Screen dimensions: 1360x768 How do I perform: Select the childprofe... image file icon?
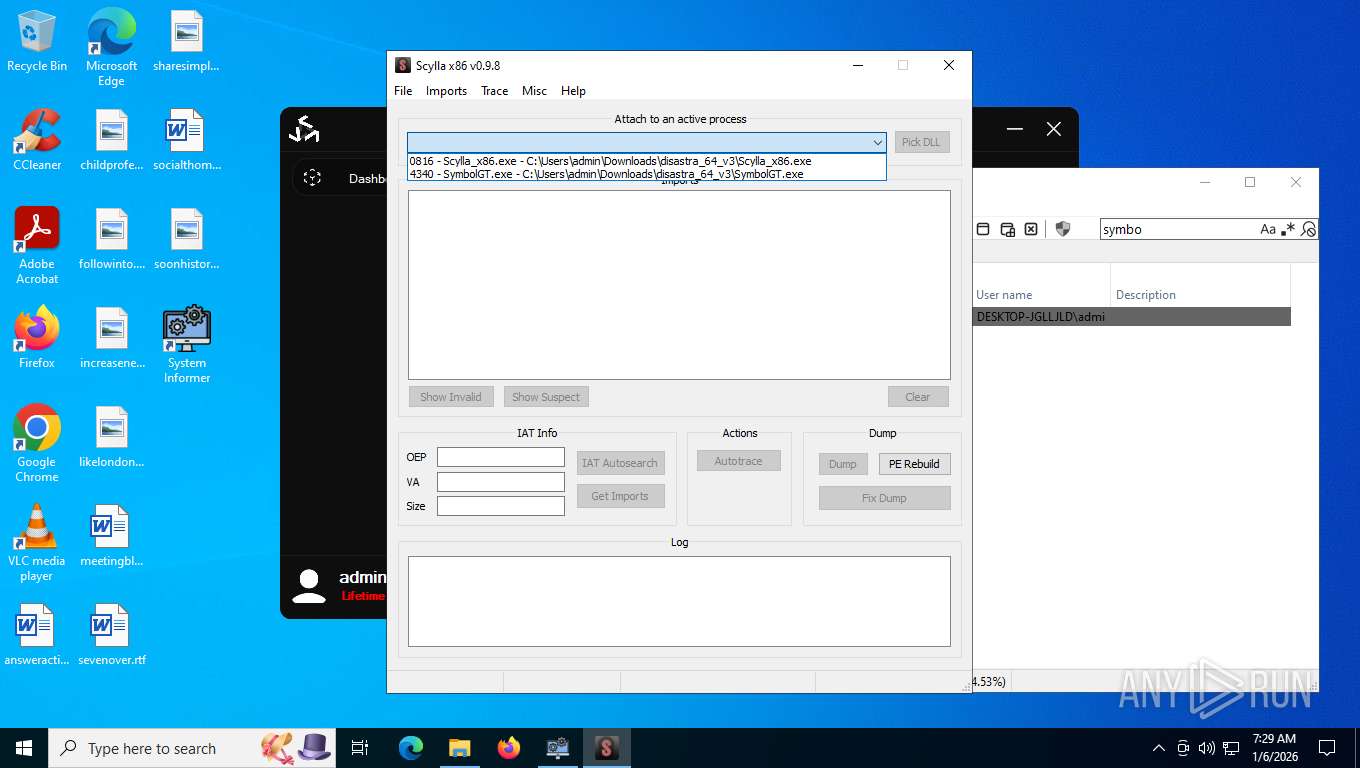(x=111, y=140)
